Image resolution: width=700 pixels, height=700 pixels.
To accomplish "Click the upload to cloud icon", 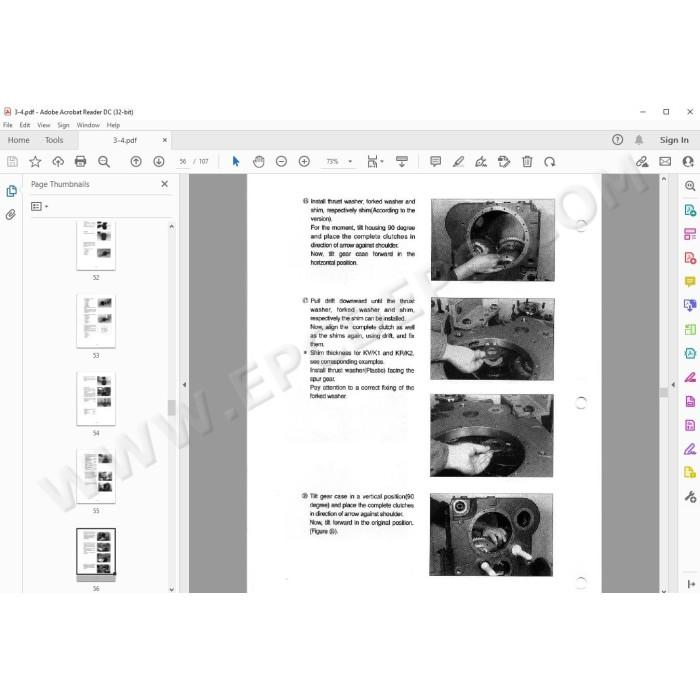I will 58,162.
